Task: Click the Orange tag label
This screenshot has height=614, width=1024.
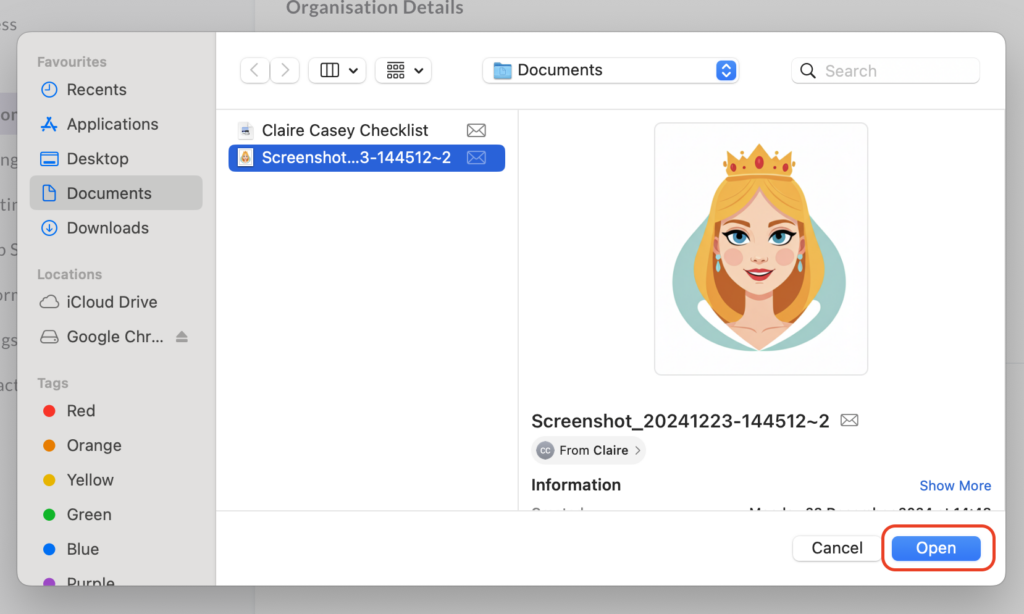Action: 94,445
